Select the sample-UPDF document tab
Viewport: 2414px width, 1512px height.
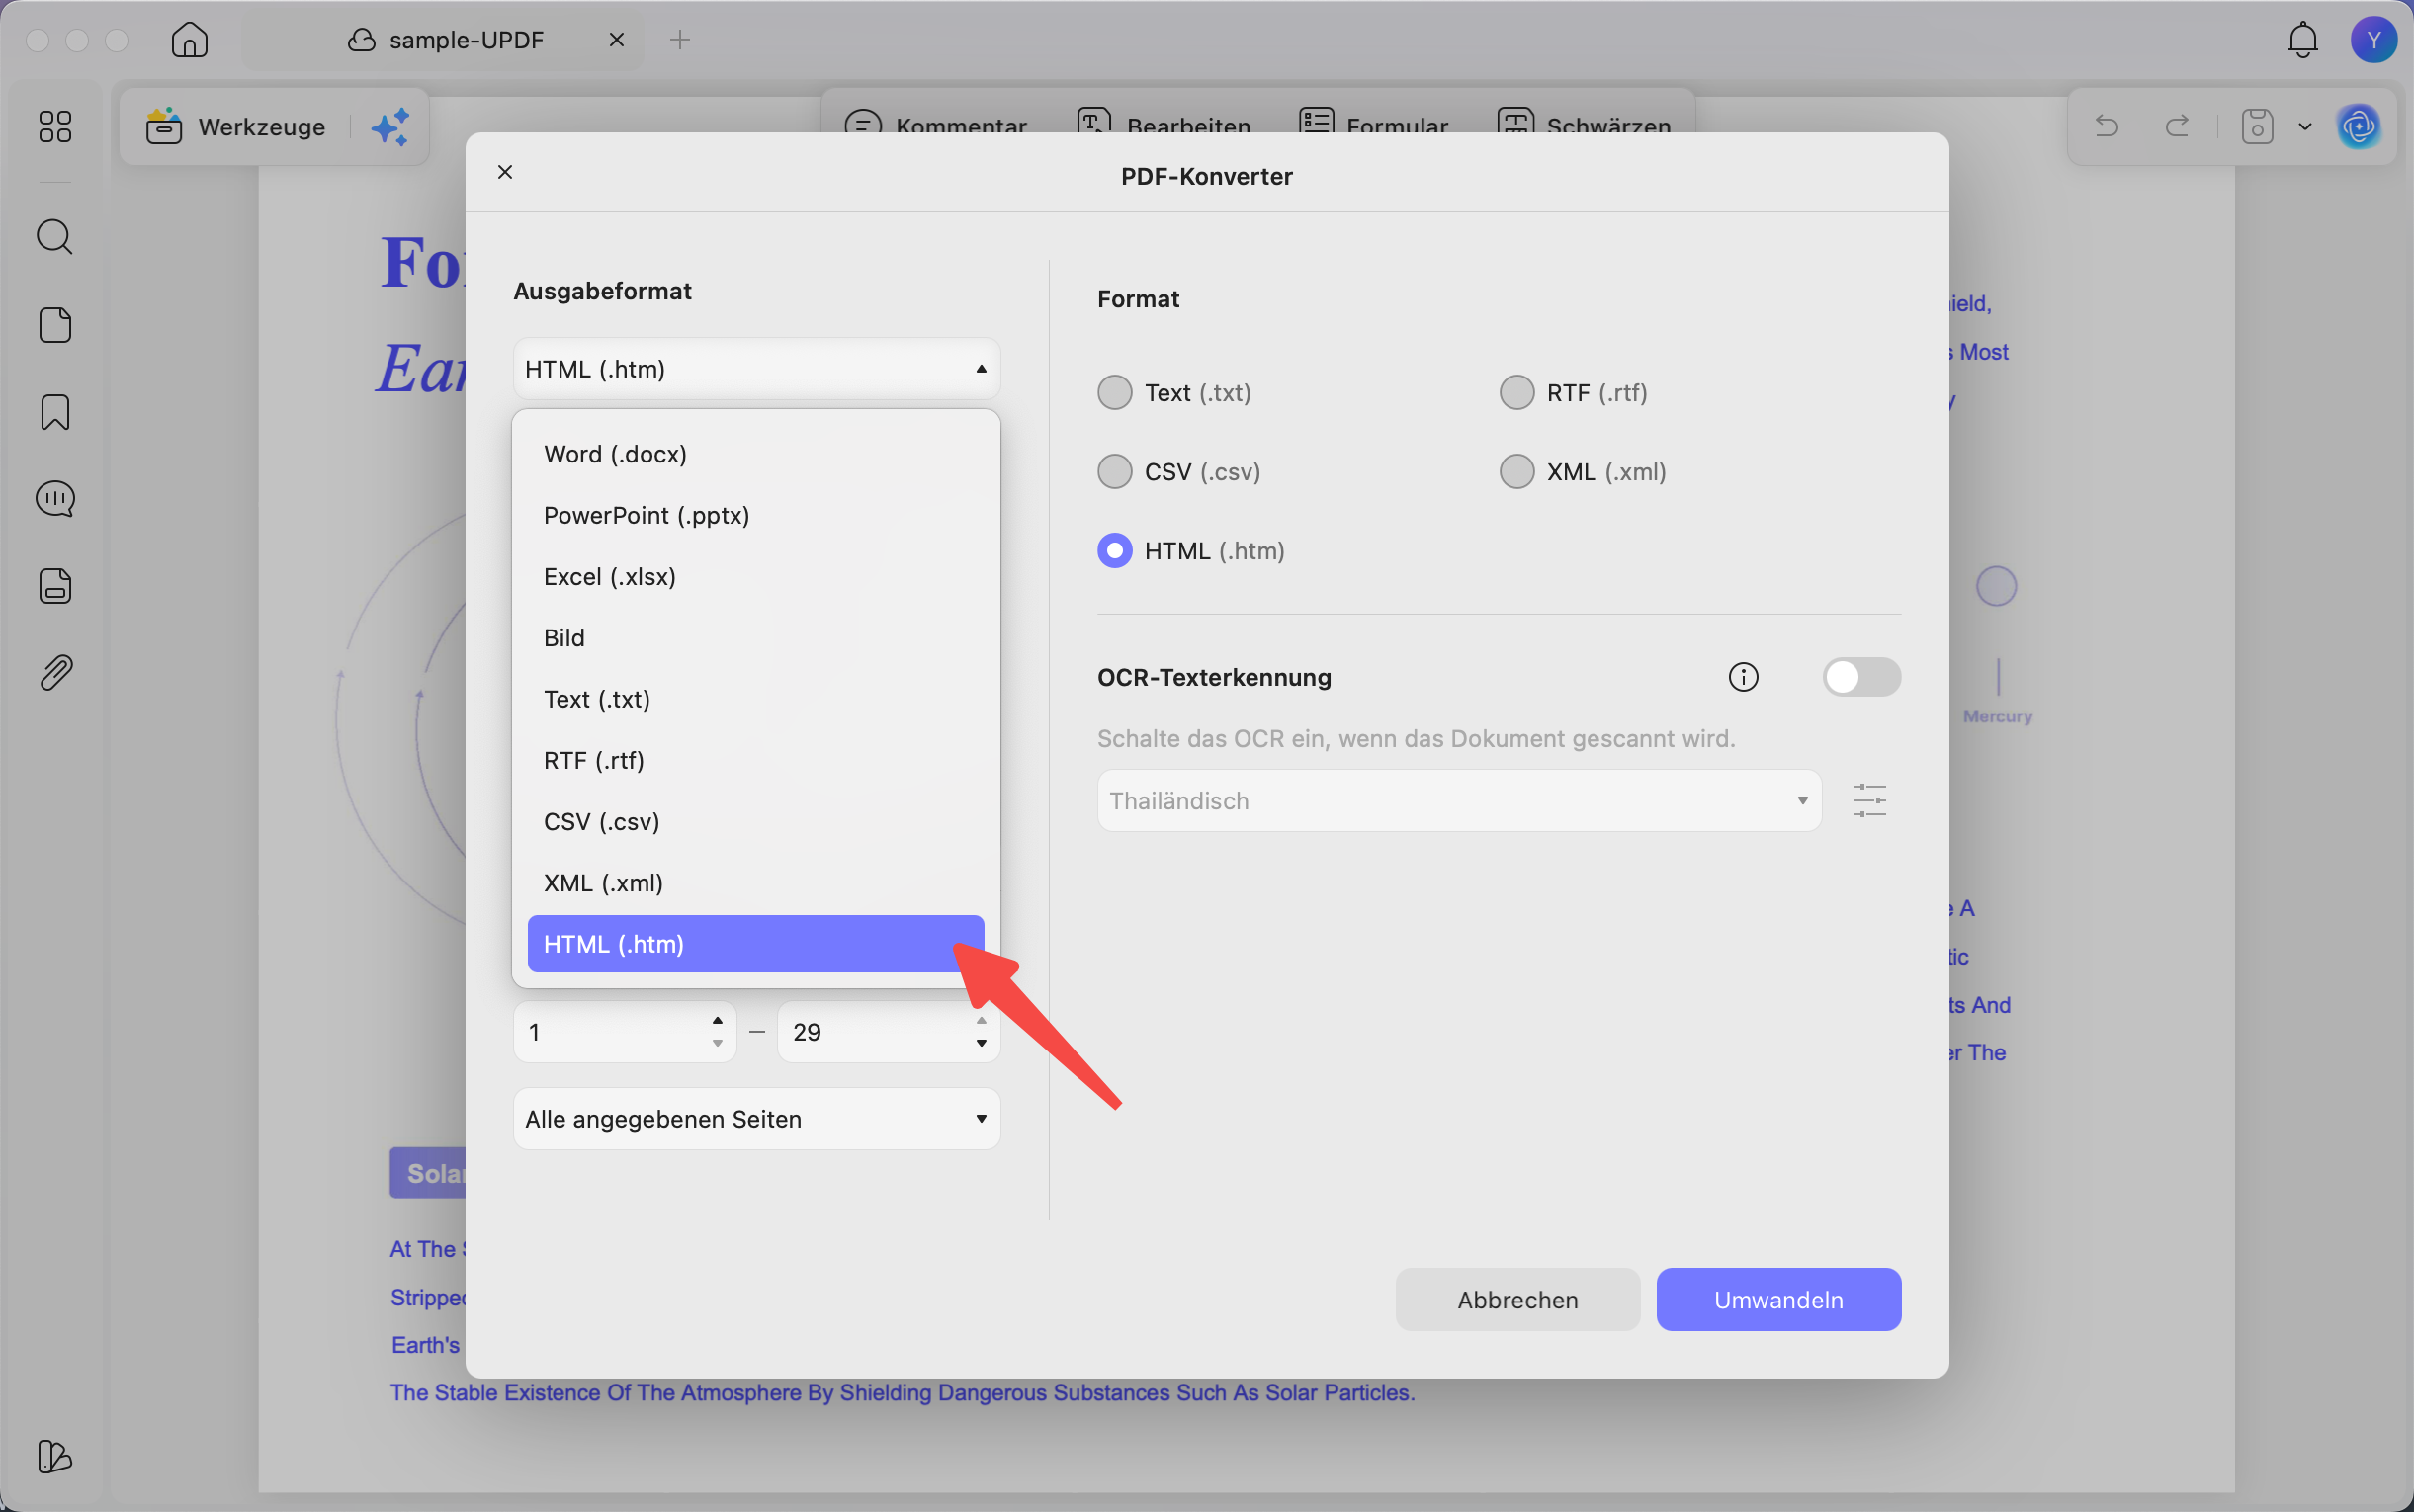coord(443,40)
